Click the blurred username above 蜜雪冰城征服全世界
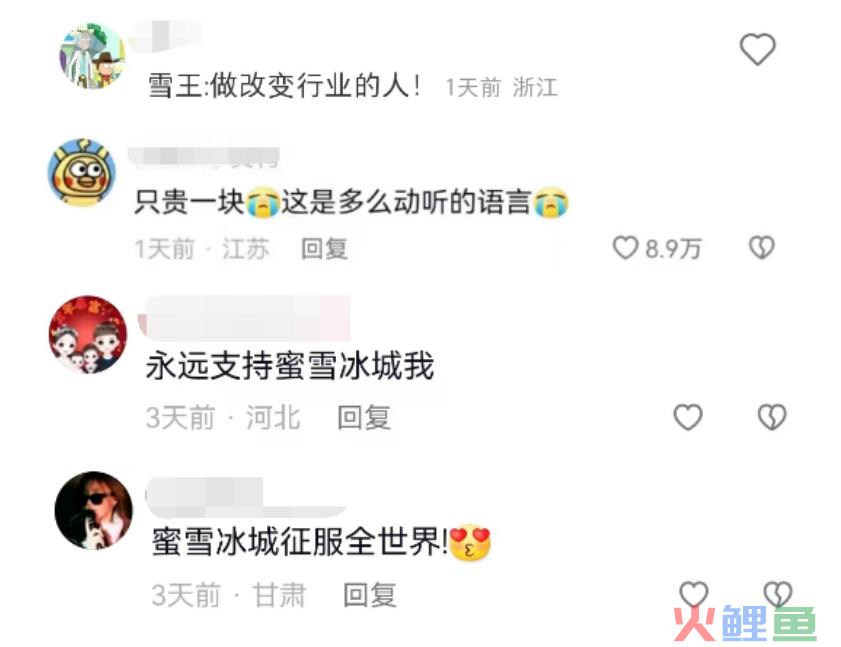Screen dimensions: 841x647 (x=246, y=498)
